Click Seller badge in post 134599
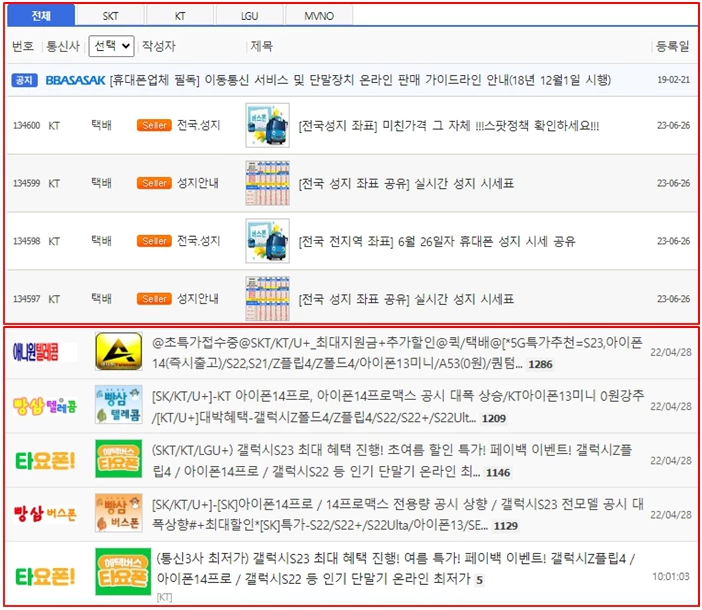This screenshot has height=610, width=702. [x=154, y=183]
